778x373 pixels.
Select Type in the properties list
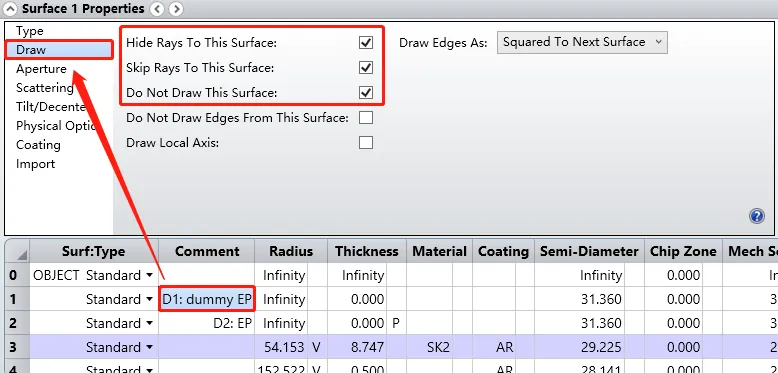(x=30, y=31)
